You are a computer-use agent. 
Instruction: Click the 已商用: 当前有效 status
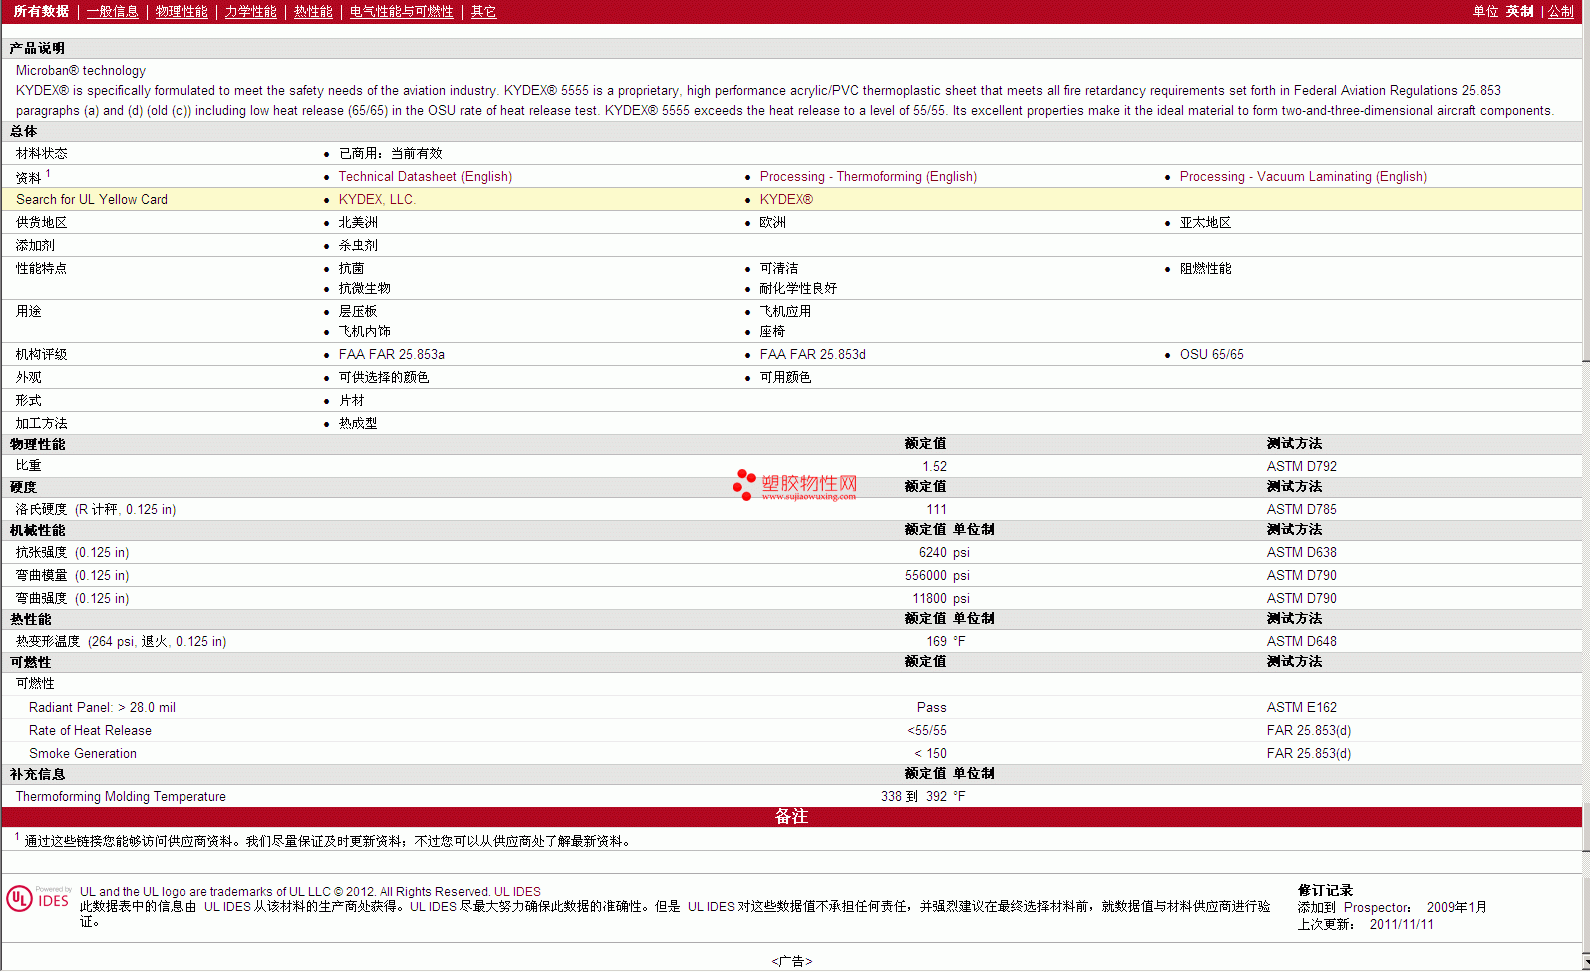390,153
